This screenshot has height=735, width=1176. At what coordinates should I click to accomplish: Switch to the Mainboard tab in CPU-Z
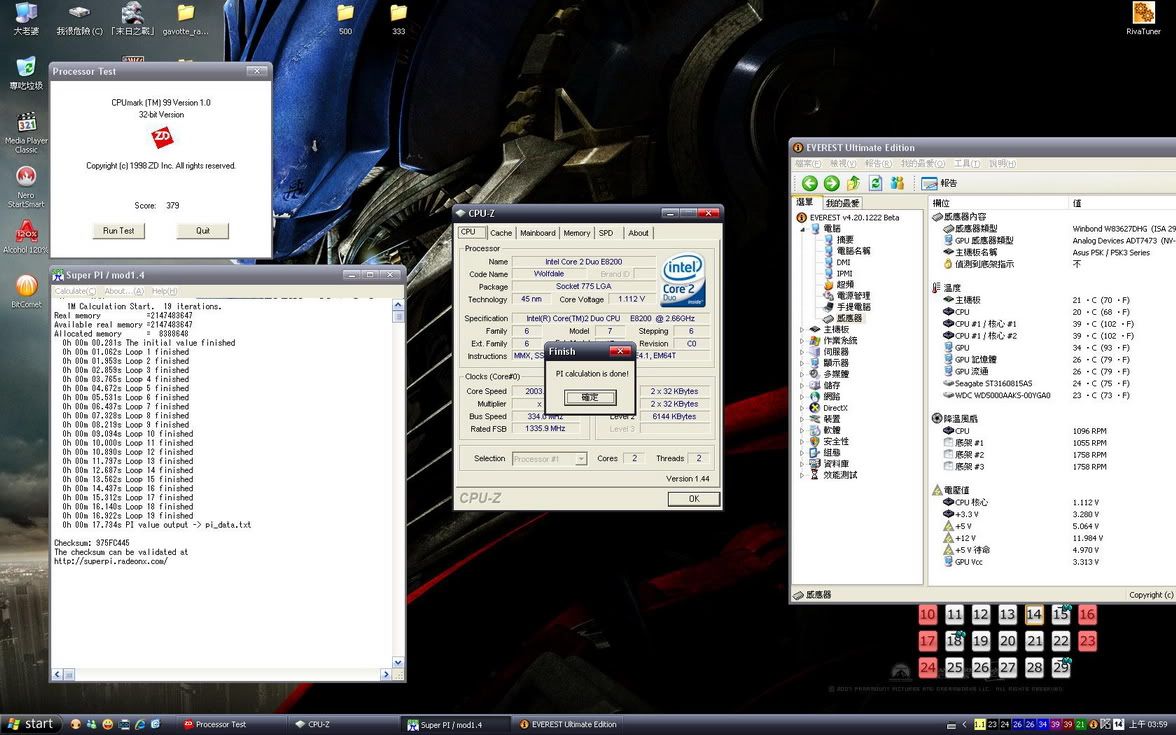(x=538, y=233)
